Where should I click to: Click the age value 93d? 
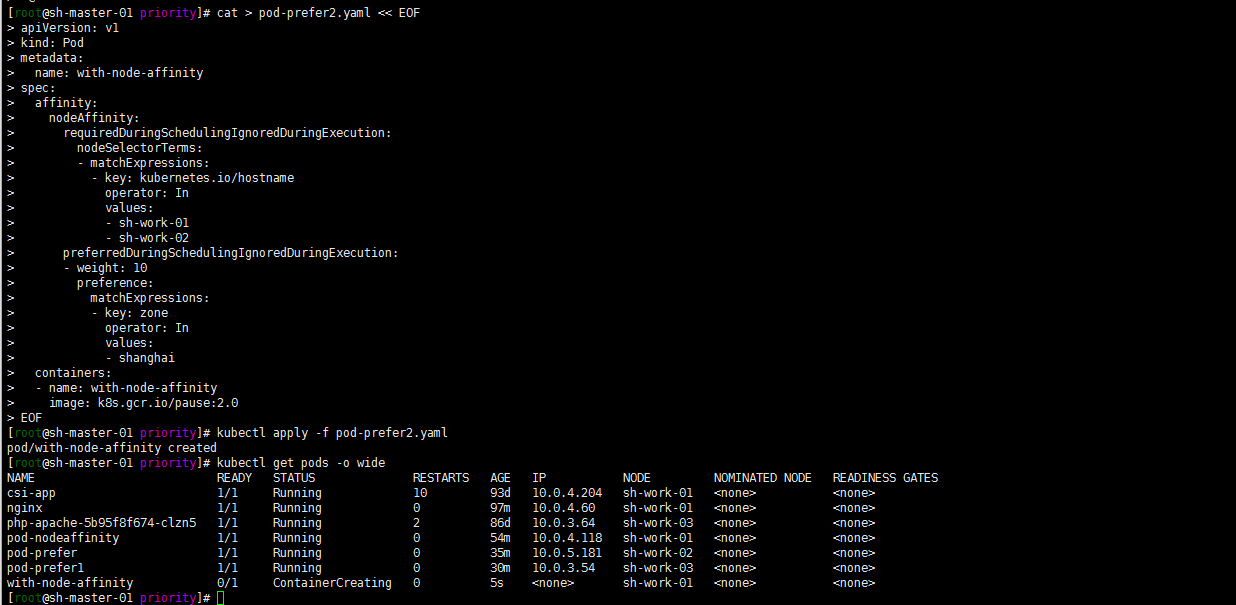[x=500, y=493]
